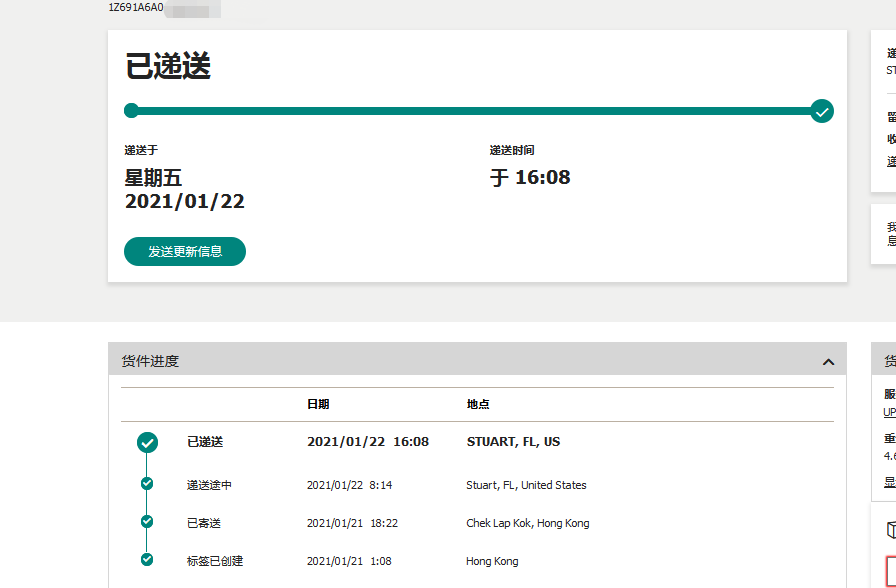The width and height of the screenshot is (896, 588).
Task: Click the 发送更新信息 button
Action: click(x=185, y=252)
